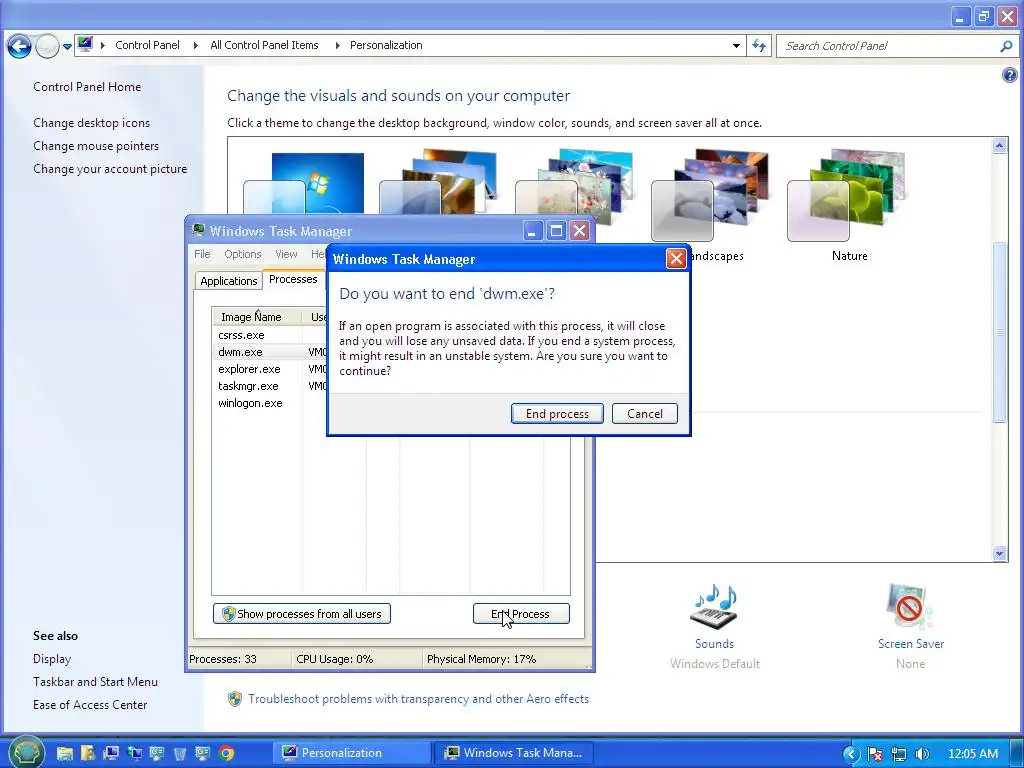The width and height of the screenshot is (1024, 768).
Task: Open Change desktop icons link
Action: click(91, 123)
